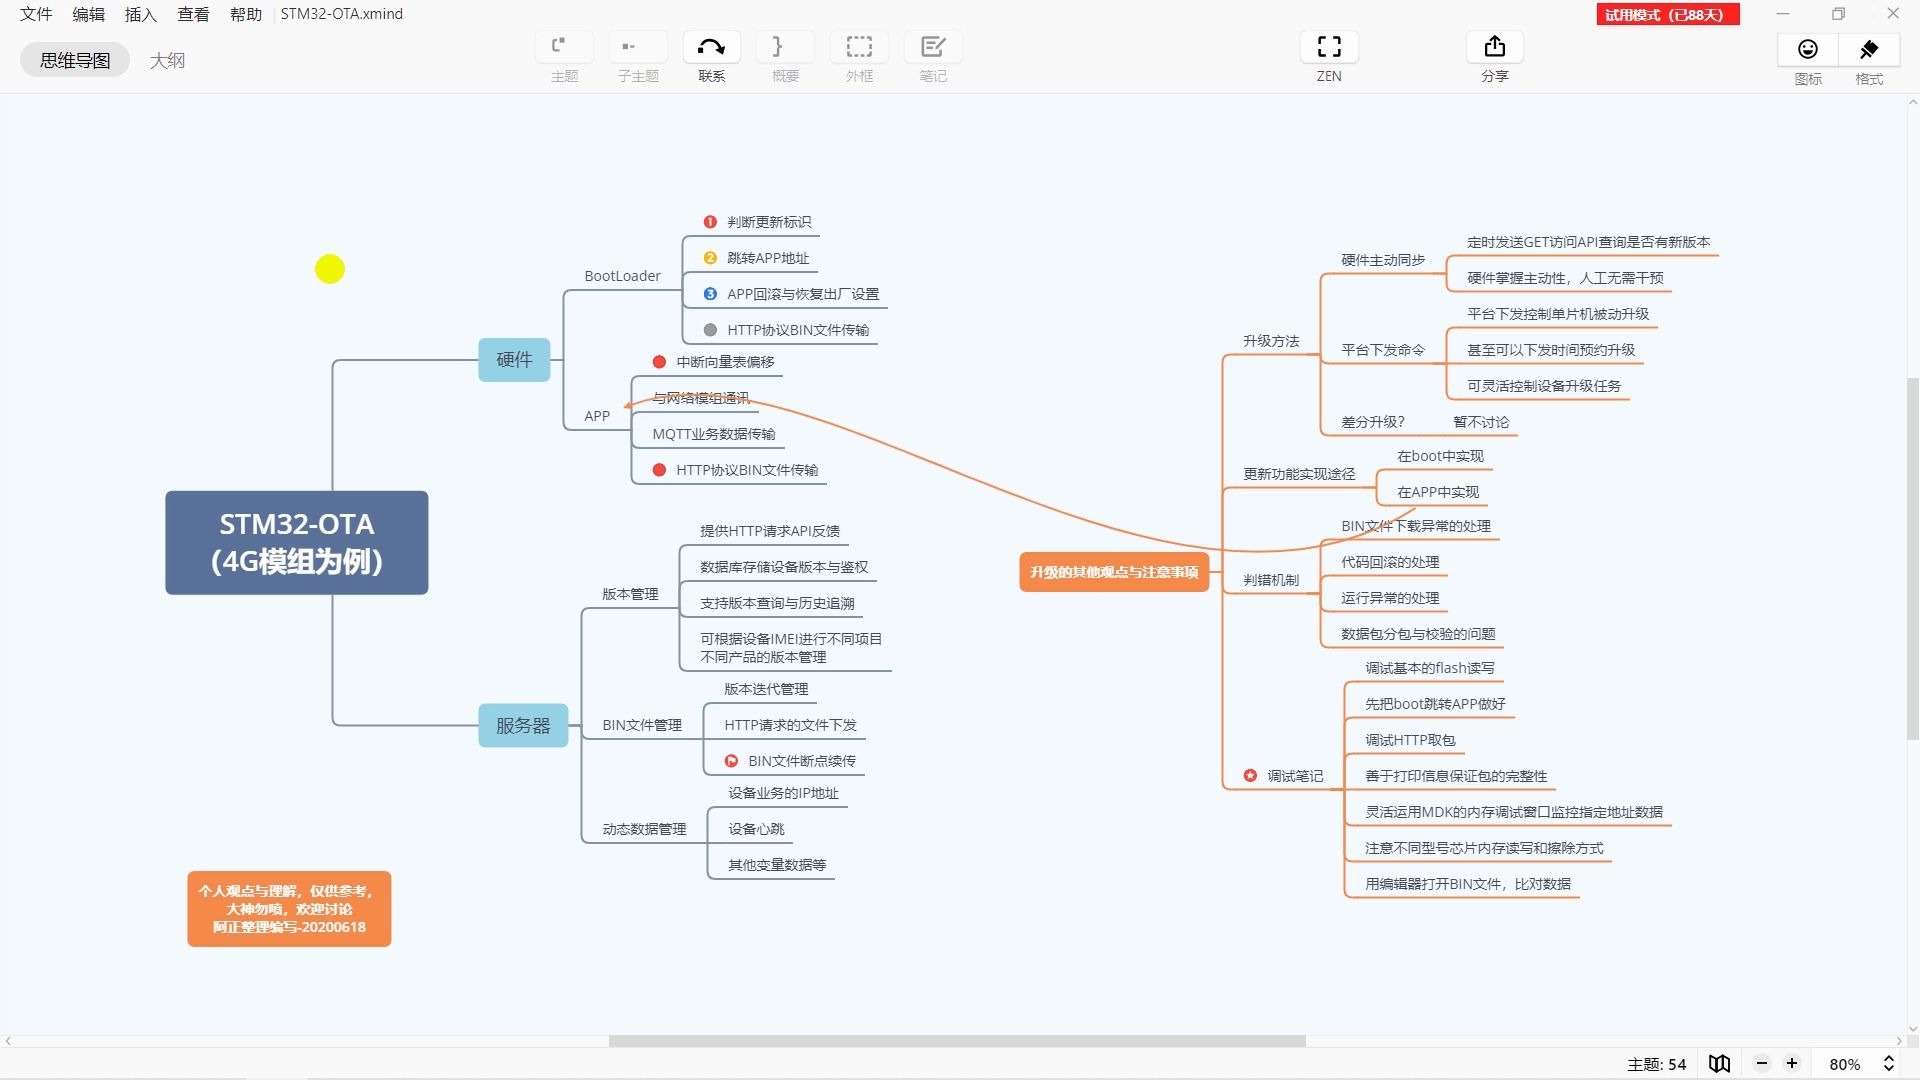Click the gray dot marker on HTTP协议BIN文件传输 under BootLoader
Screen dimensions: 1920x1080
[710, 330]
